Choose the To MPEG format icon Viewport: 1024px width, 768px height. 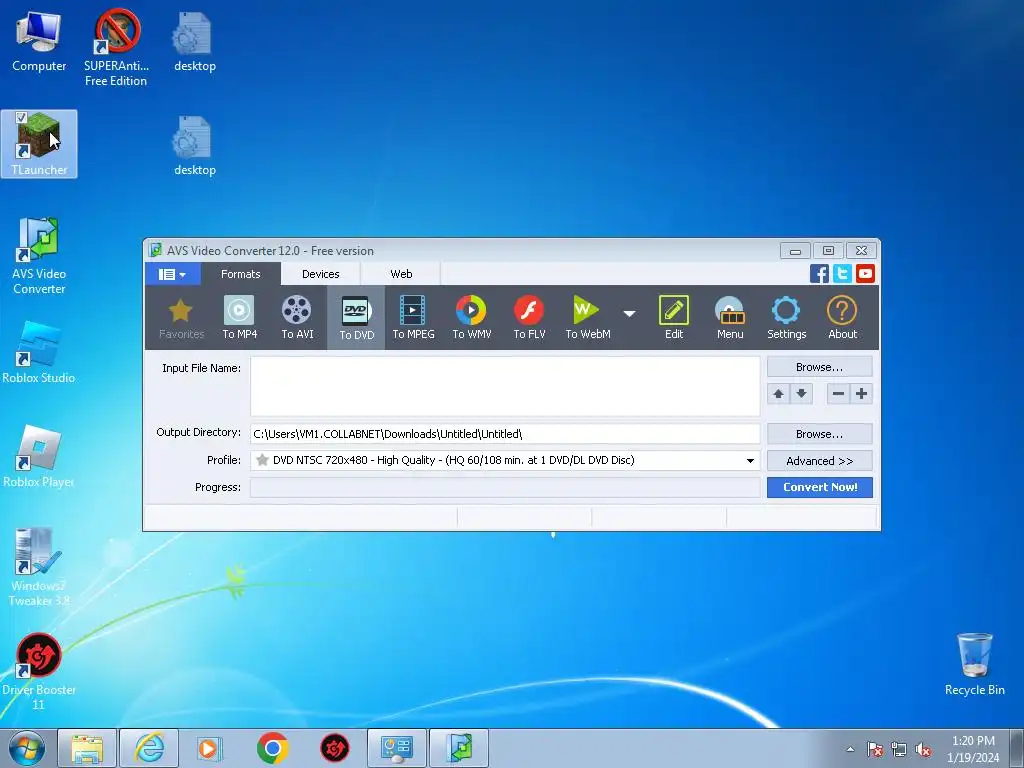point(413,317)
